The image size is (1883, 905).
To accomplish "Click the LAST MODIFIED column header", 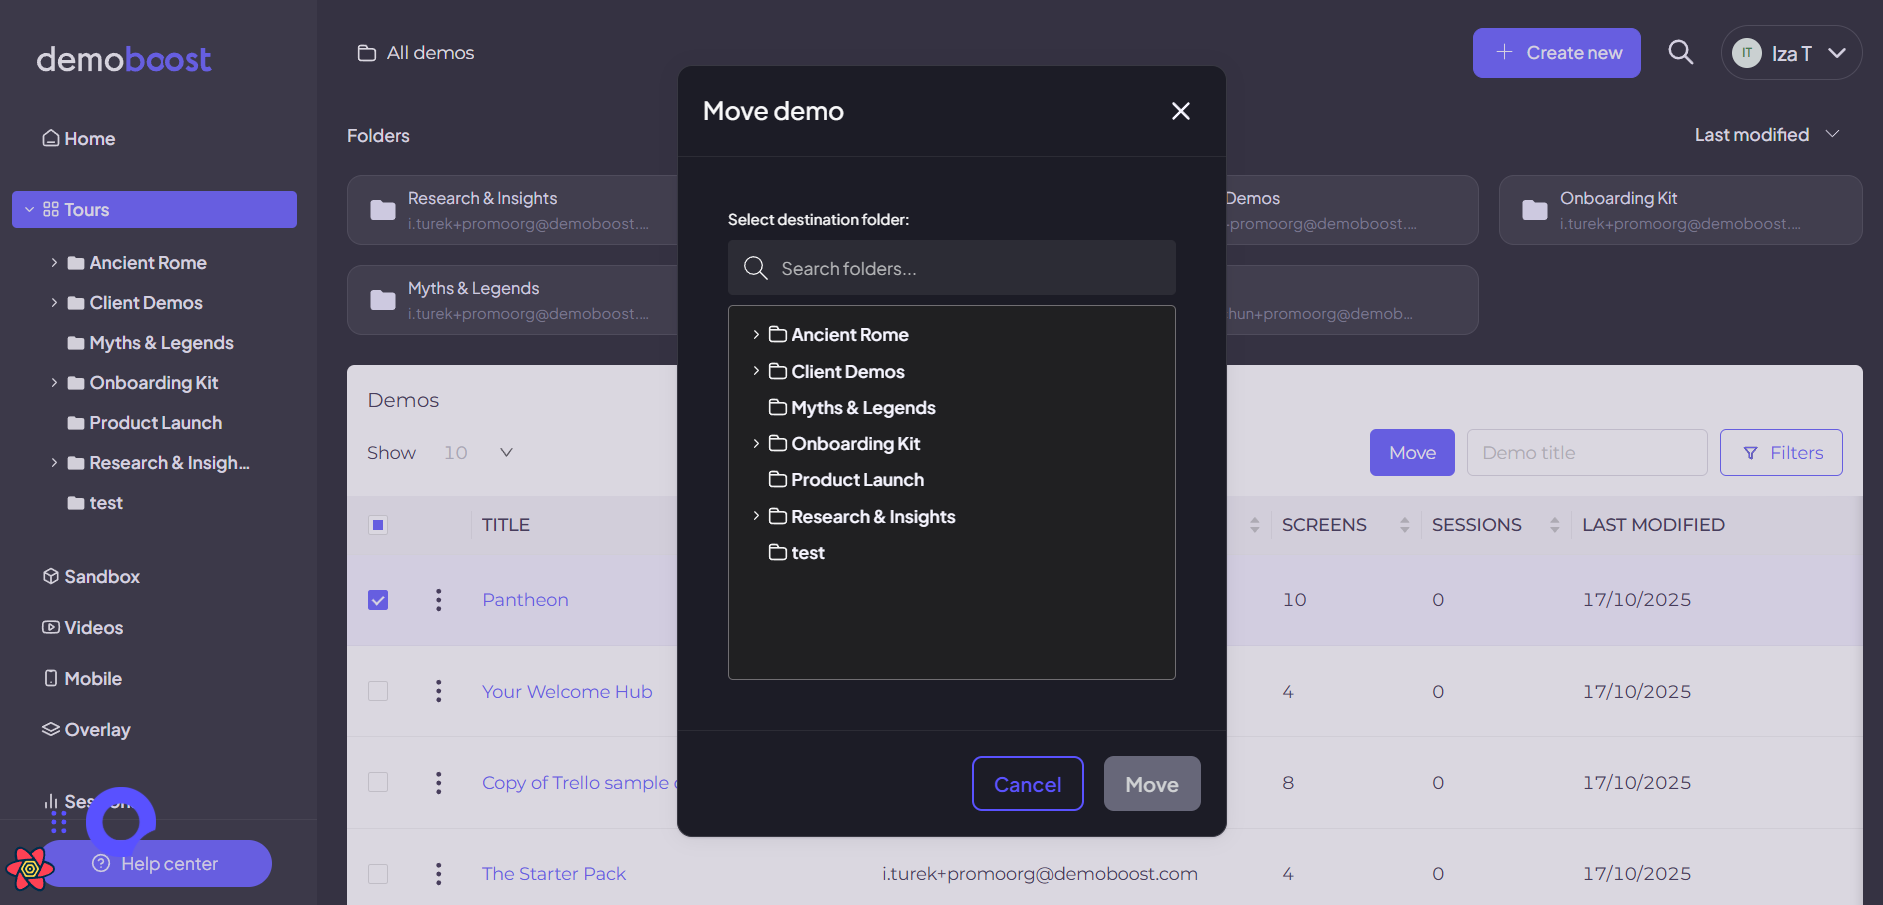I will [1653, 525].
